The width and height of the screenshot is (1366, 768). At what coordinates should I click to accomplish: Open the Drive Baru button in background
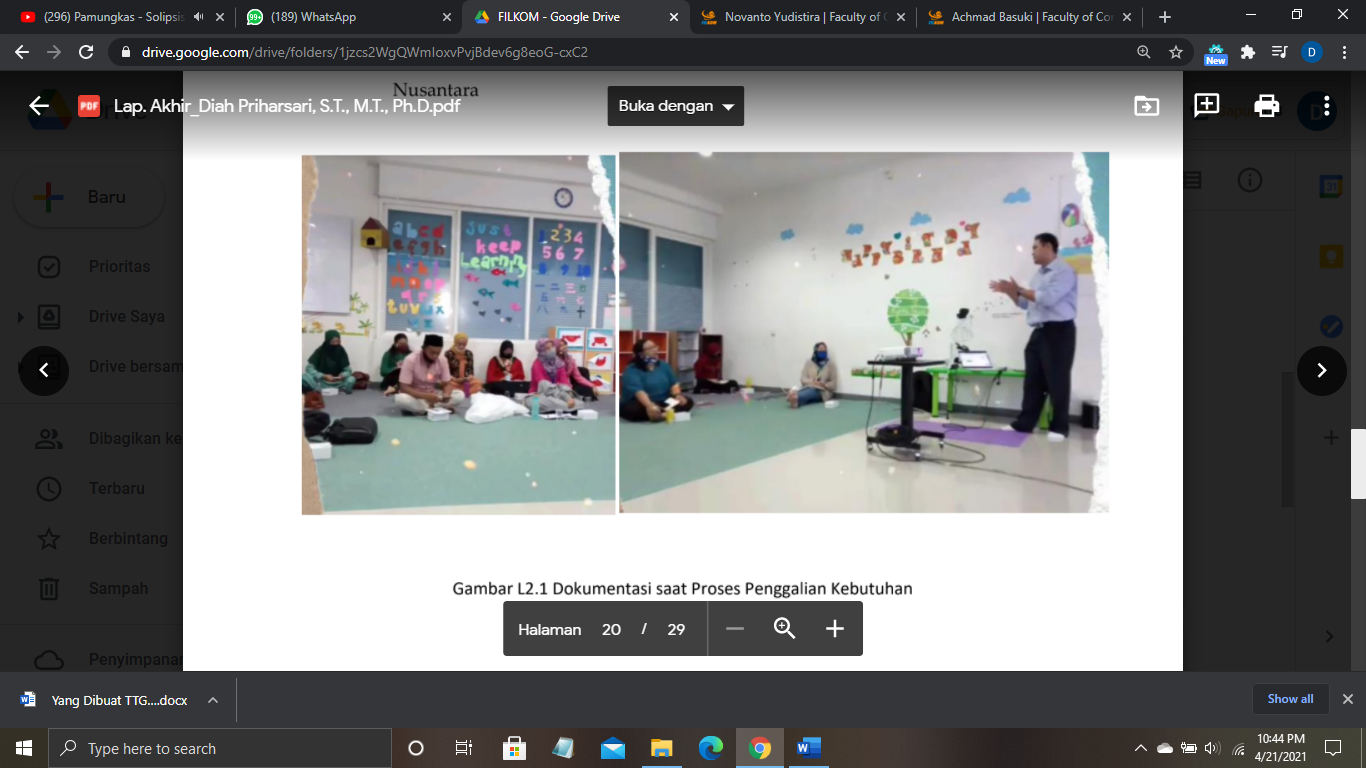(x=88, y=197)
